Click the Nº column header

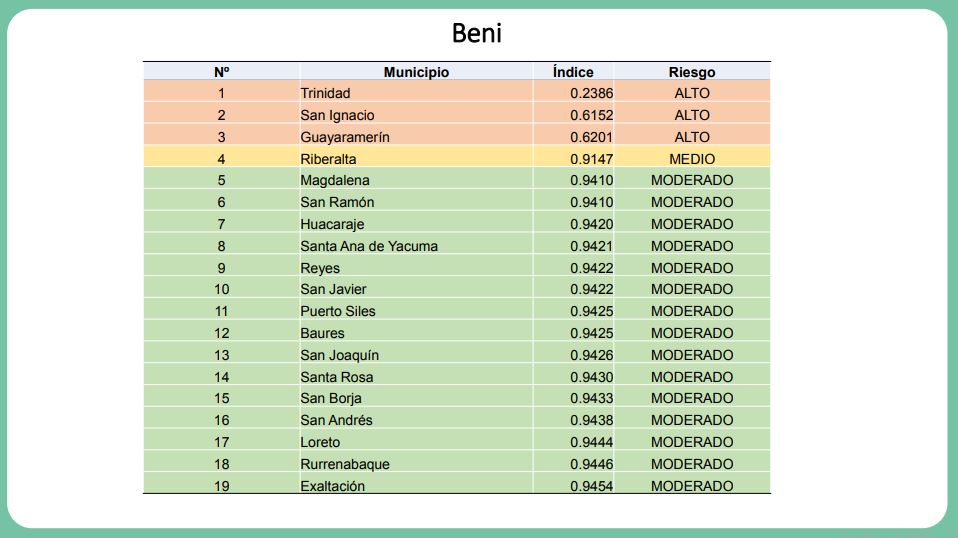click(222, 72)
